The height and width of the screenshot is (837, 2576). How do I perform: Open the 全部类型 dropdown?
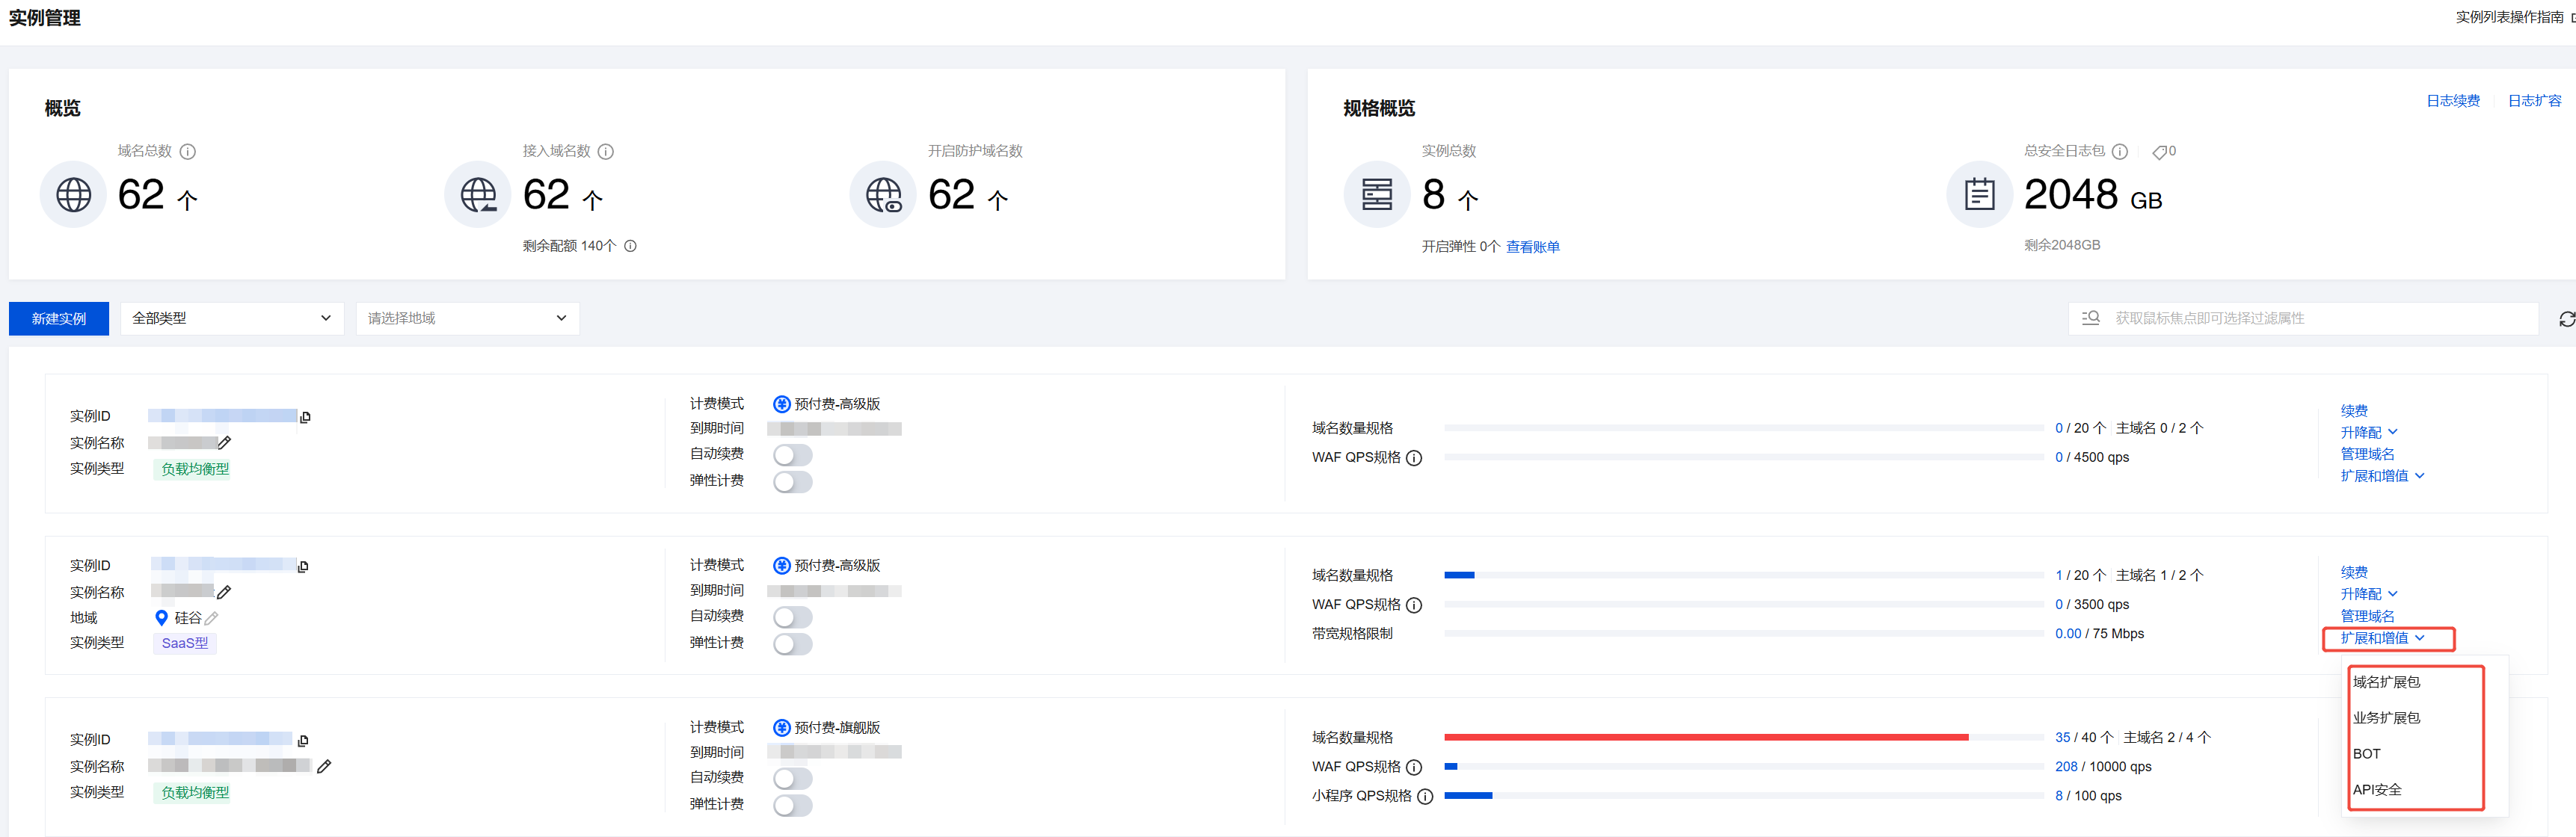coord(232,319)
